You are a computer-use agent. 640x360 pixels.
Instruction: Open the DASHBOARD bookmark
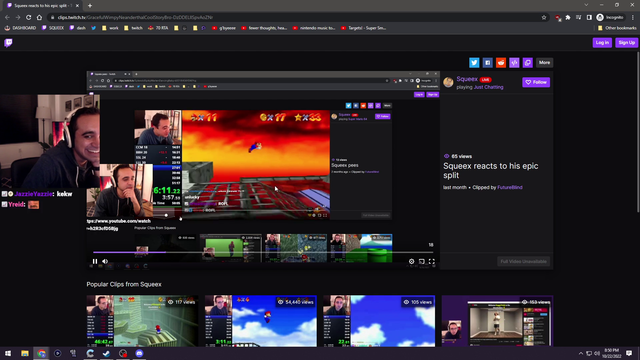tap(20, 28)
